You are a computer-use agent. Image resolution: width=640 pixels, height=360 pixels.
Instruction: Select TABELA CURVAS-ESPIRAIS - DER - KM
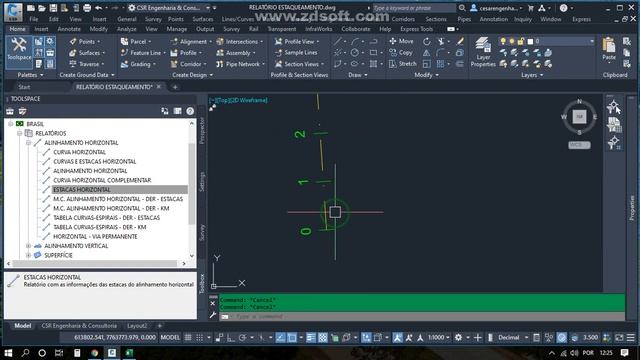(x=100, y=227)
